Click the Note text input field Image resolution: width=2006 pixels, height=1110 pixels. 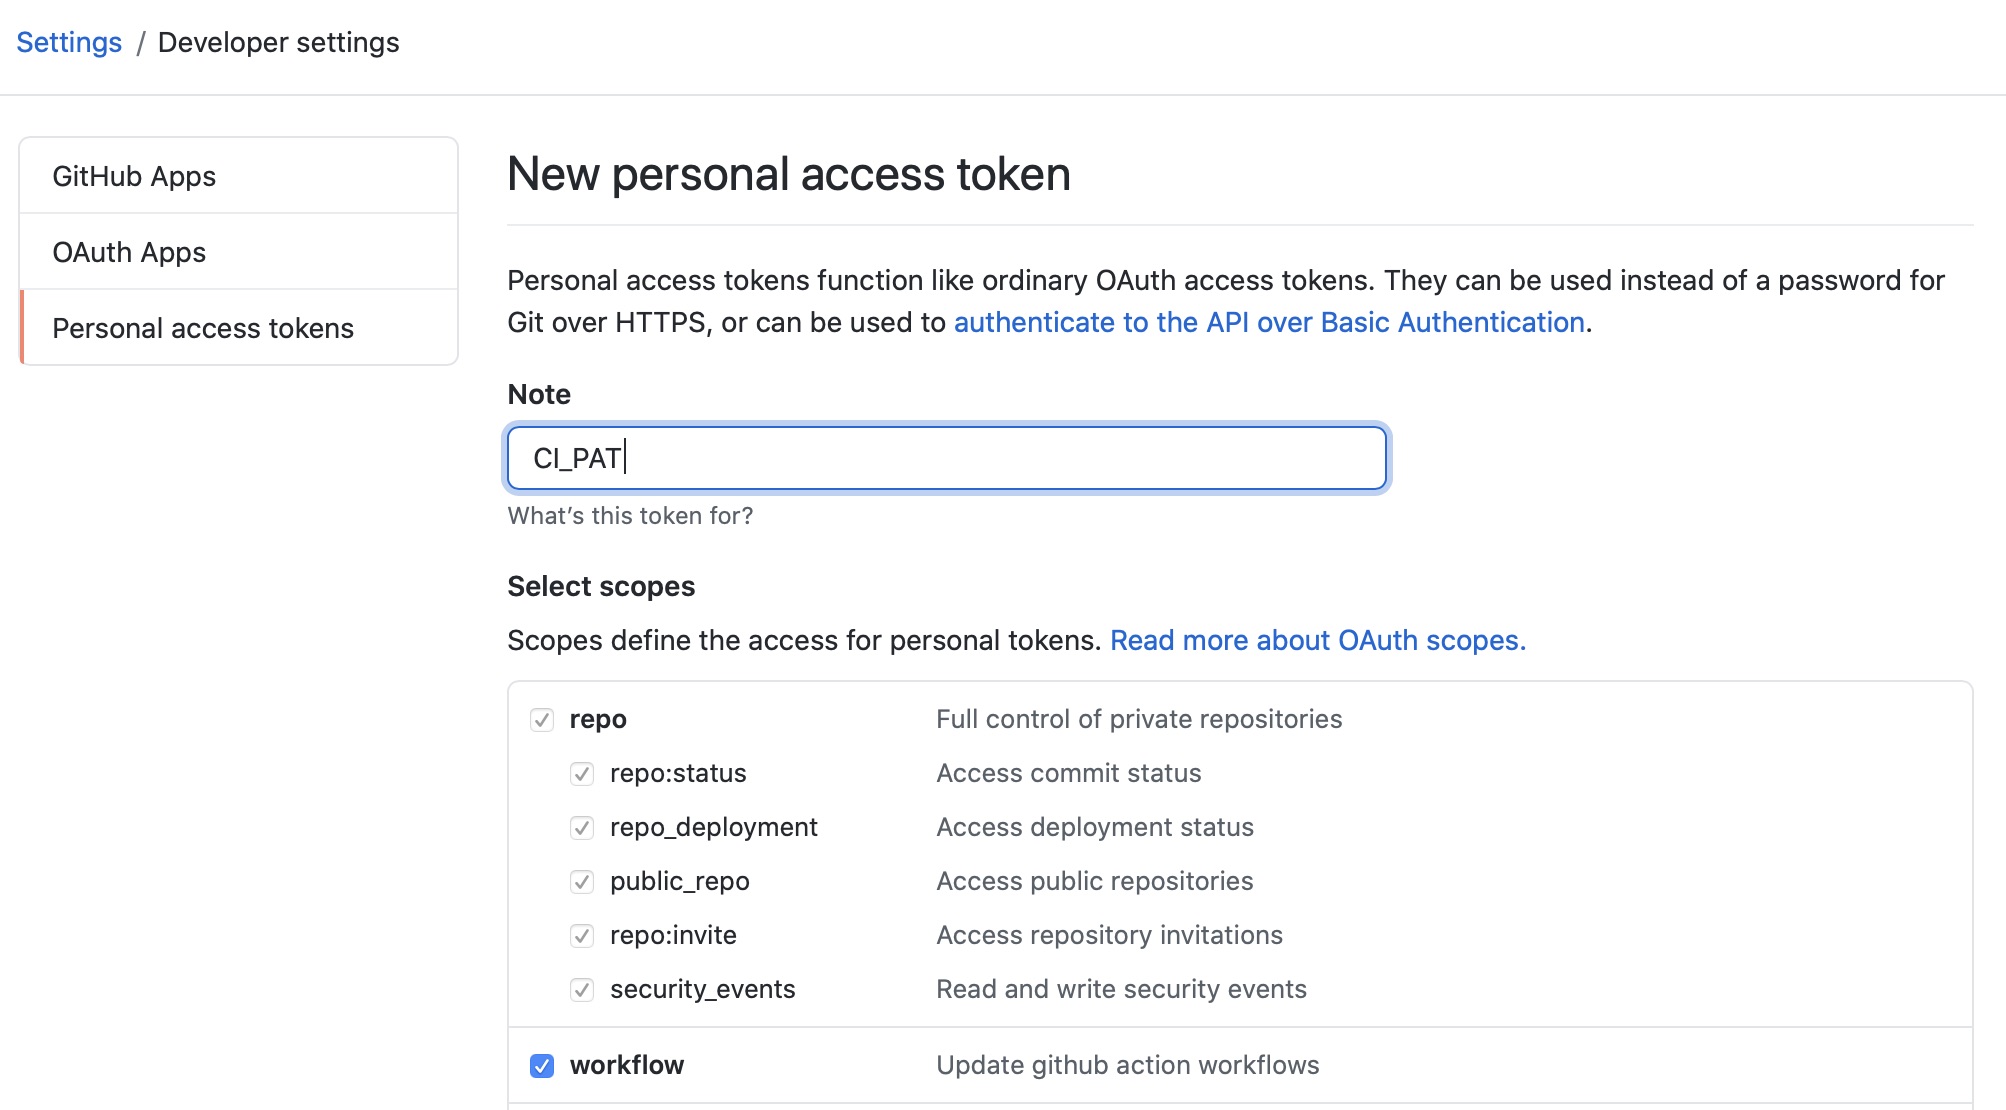(947, 458)
